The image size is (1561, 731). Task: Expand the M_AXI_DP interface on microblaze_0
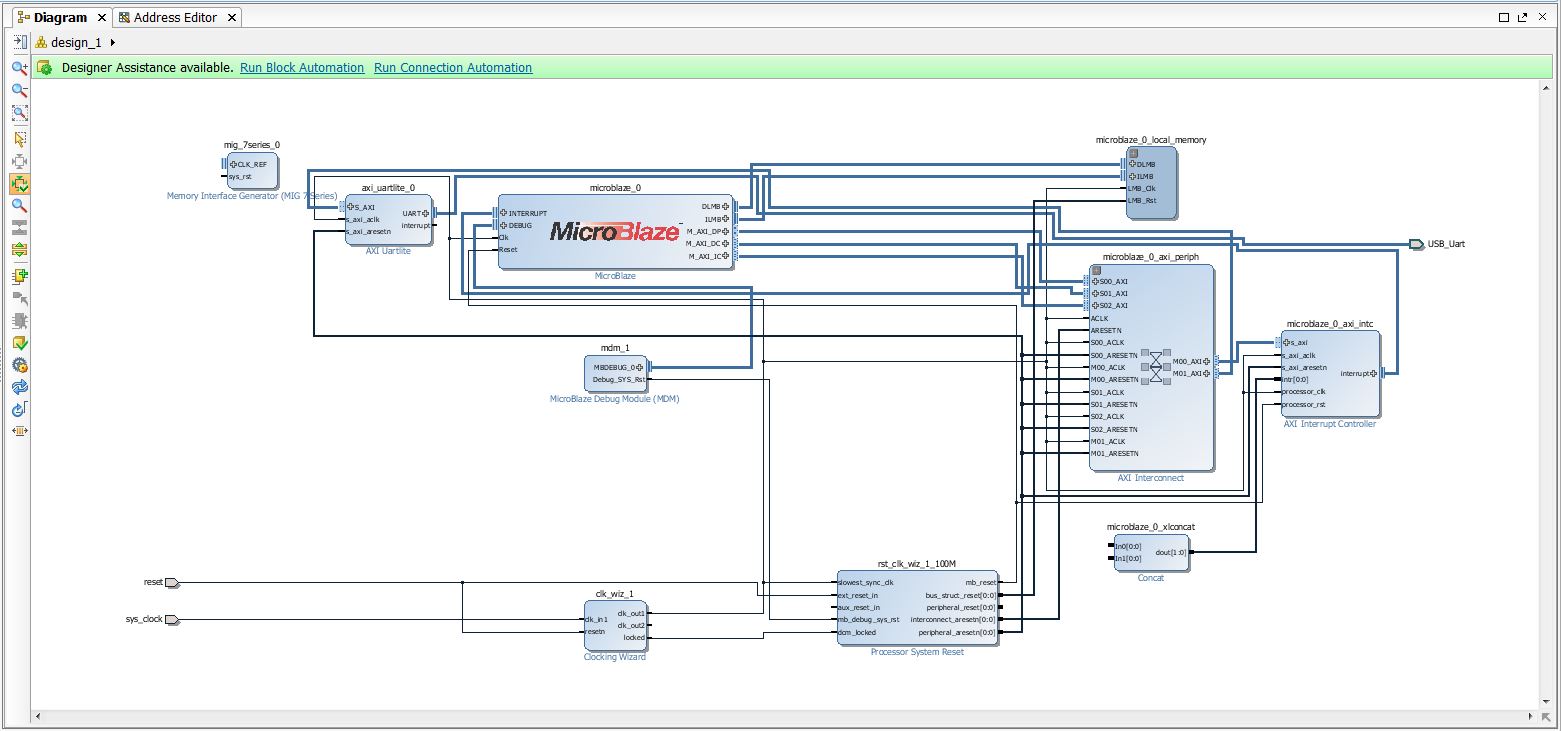(726, 232)
